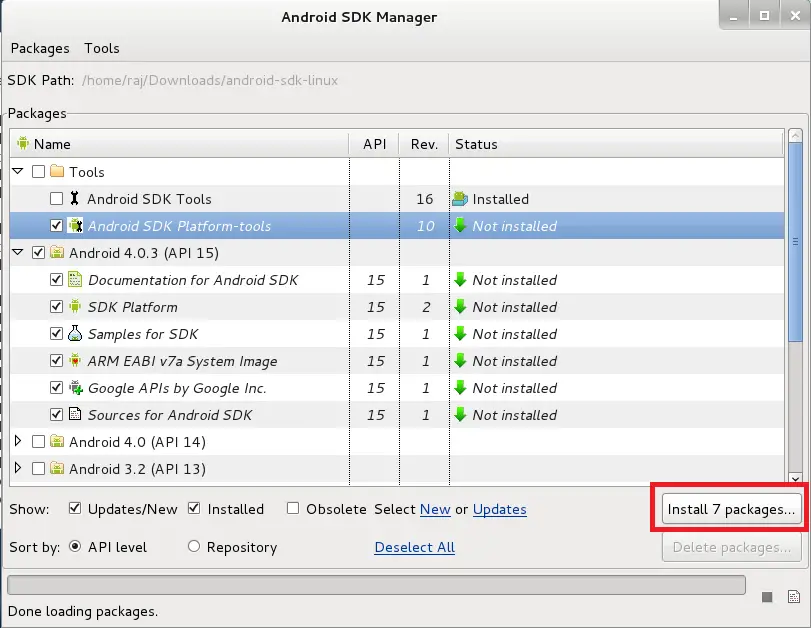The width and height of the screenshot is (811, 628).
Task: Click the New link to select new packages
Action: pos(435,509)
